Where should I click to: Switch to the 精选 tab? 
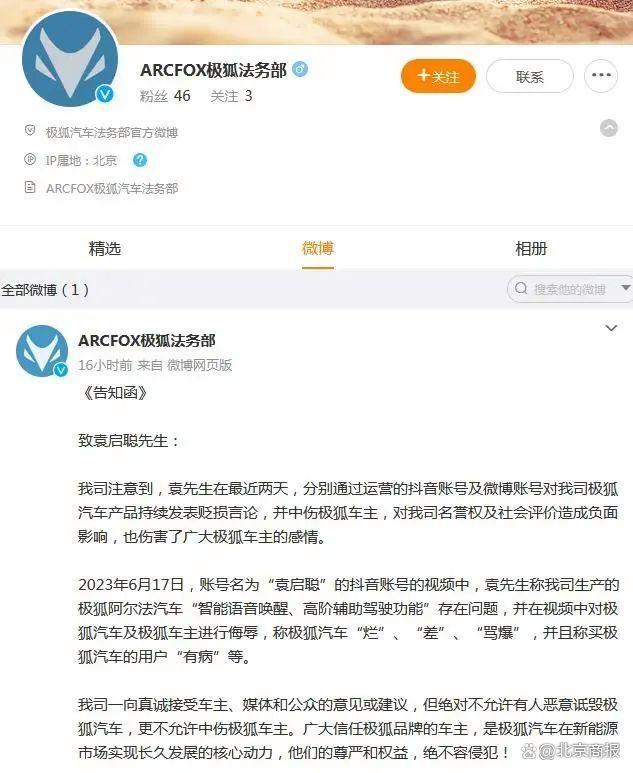(x=105, y=248)
